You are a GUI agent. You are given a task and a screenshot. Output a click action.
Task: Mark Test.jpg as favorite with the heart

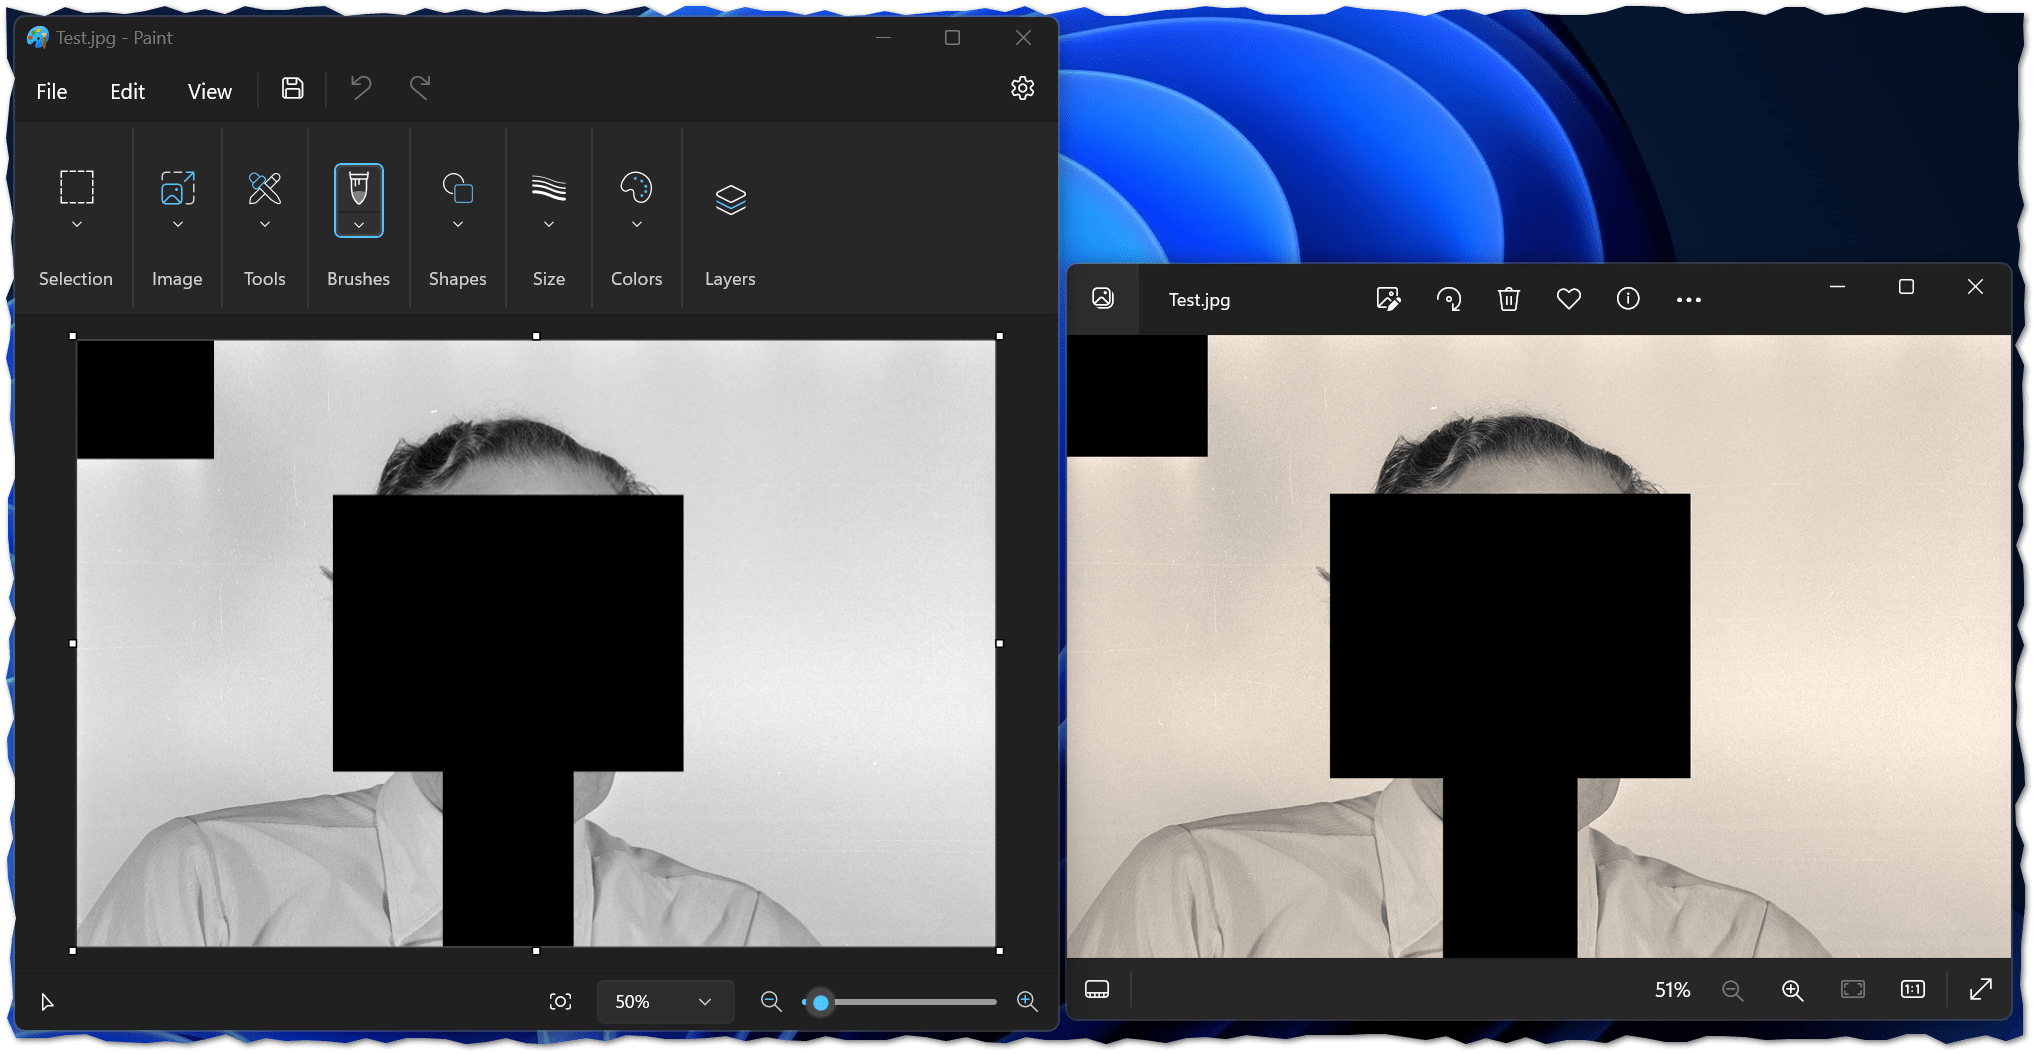click(x=1569, y=298)
